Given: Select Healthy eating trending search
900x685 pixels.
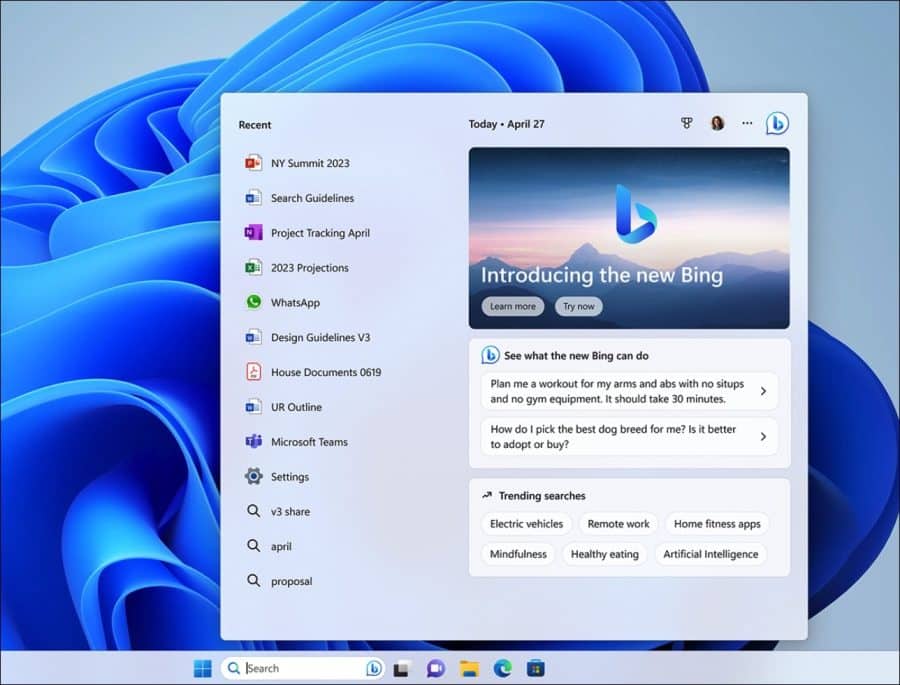Looking at the screenshot, I should [604, 554].
